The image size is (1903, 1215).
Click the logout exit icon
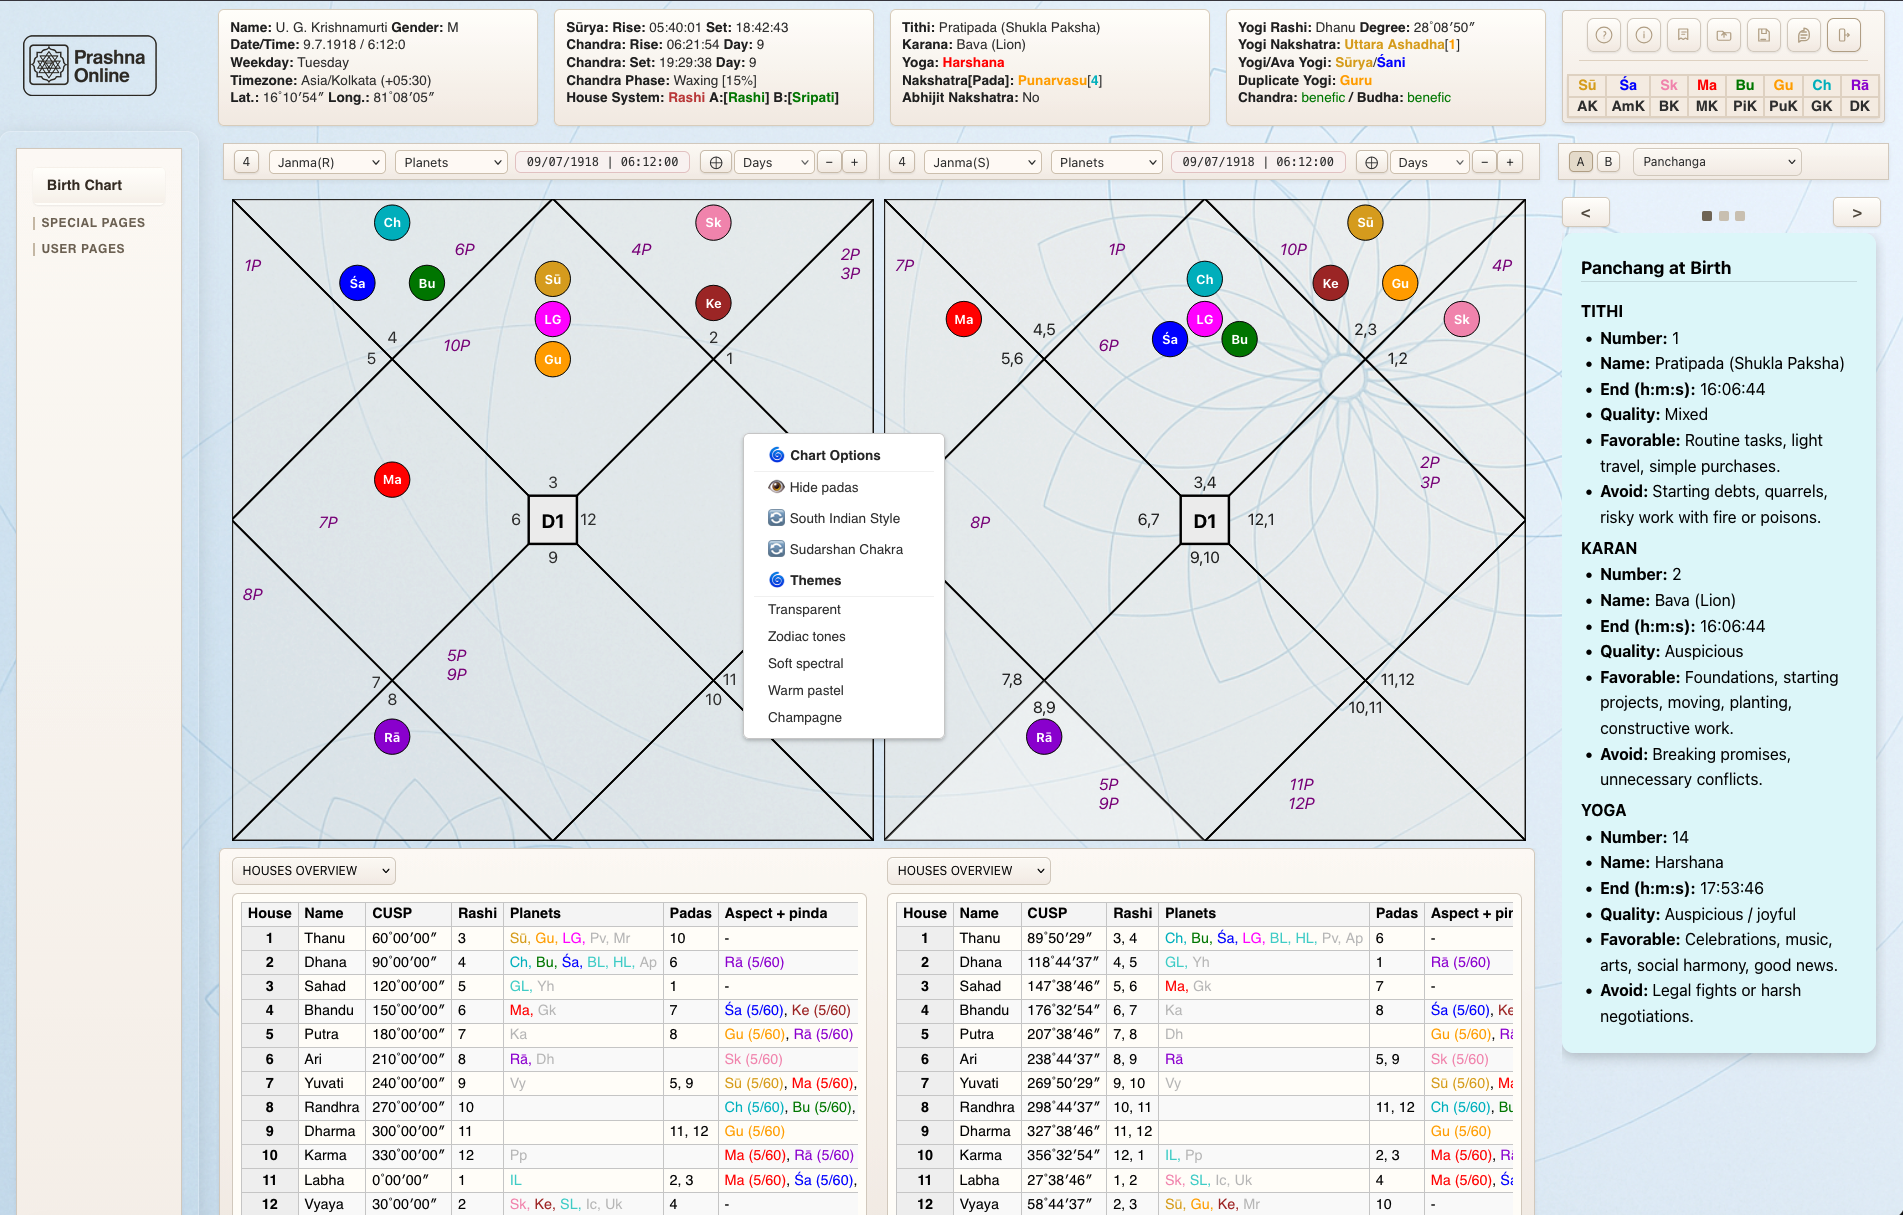(x=1843, y=36)
